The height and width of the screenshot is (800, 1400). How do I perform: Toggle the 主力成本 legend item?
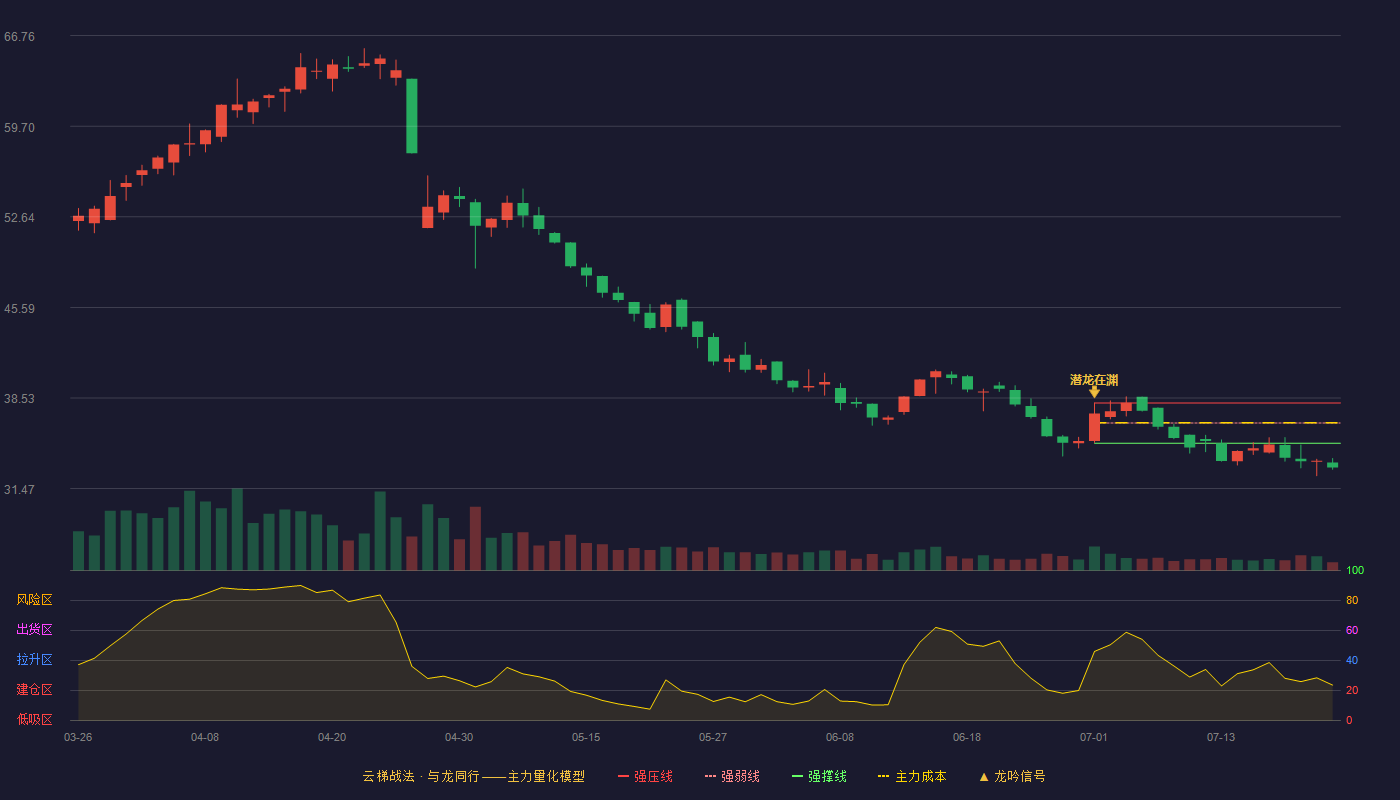coord(912,776)
